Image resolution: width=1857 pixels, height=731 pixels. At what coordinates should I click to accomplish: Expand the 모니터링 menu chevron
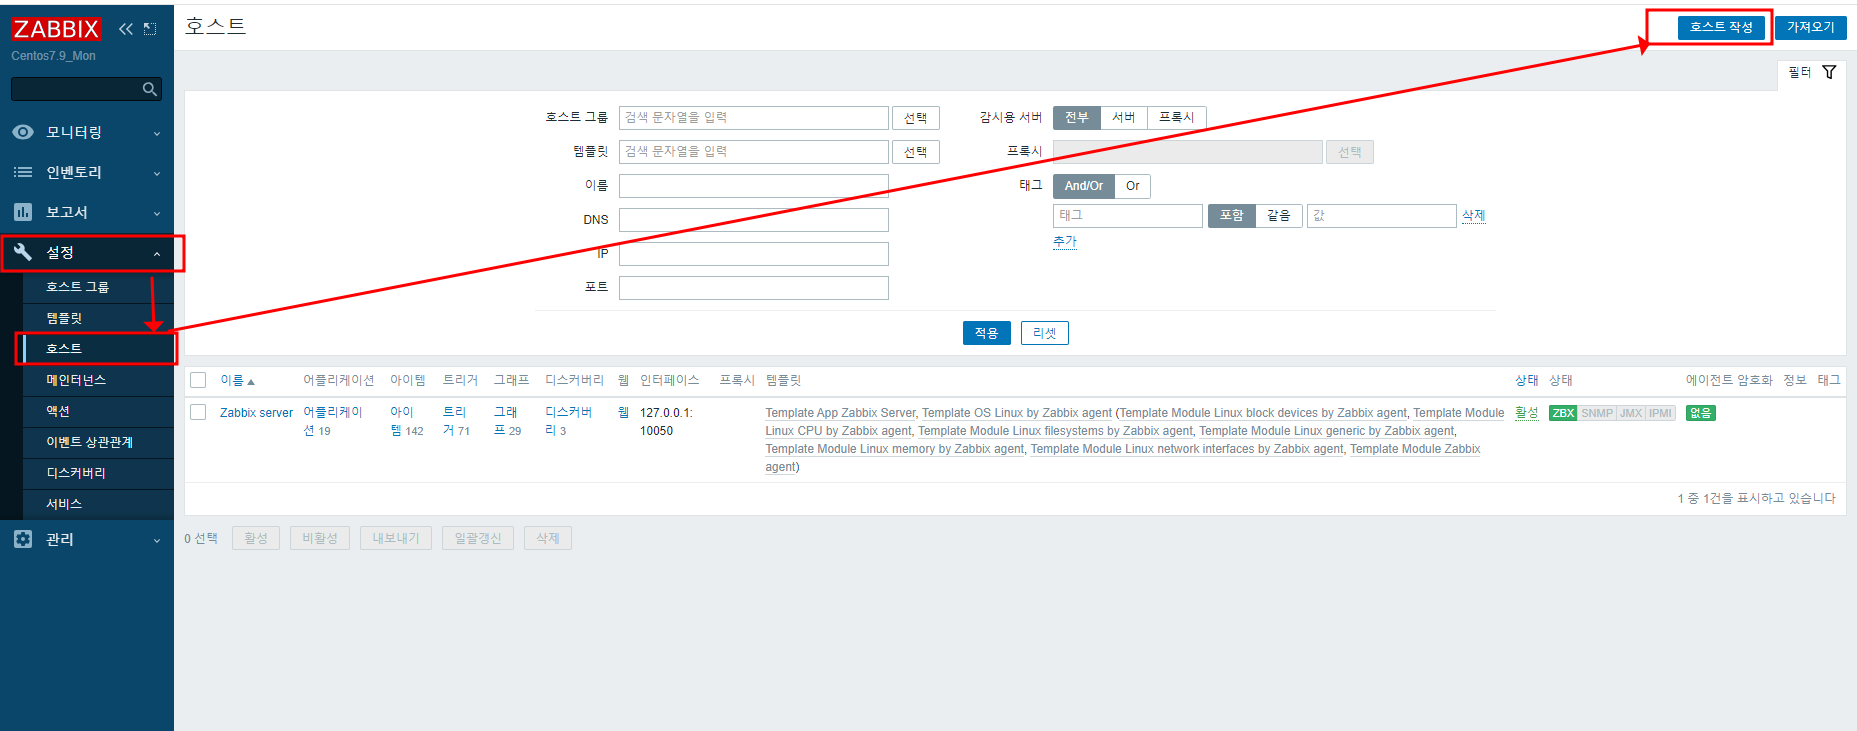[x=157, y=133]
